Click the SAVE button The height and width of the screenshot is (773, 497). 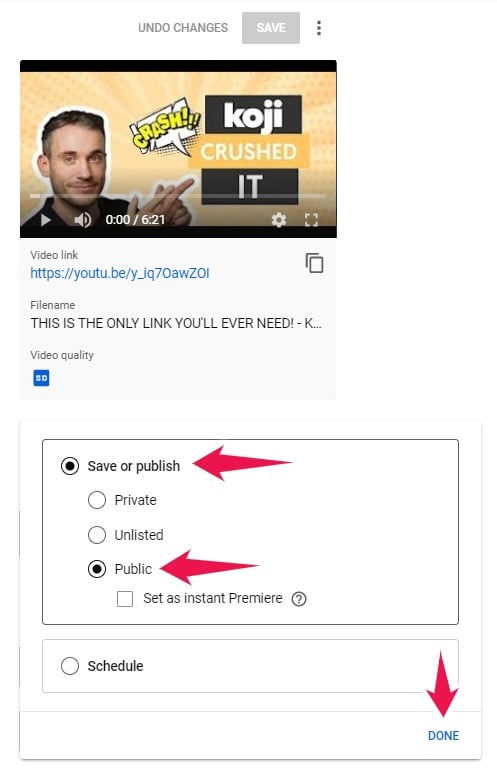[x=271, y=28]
